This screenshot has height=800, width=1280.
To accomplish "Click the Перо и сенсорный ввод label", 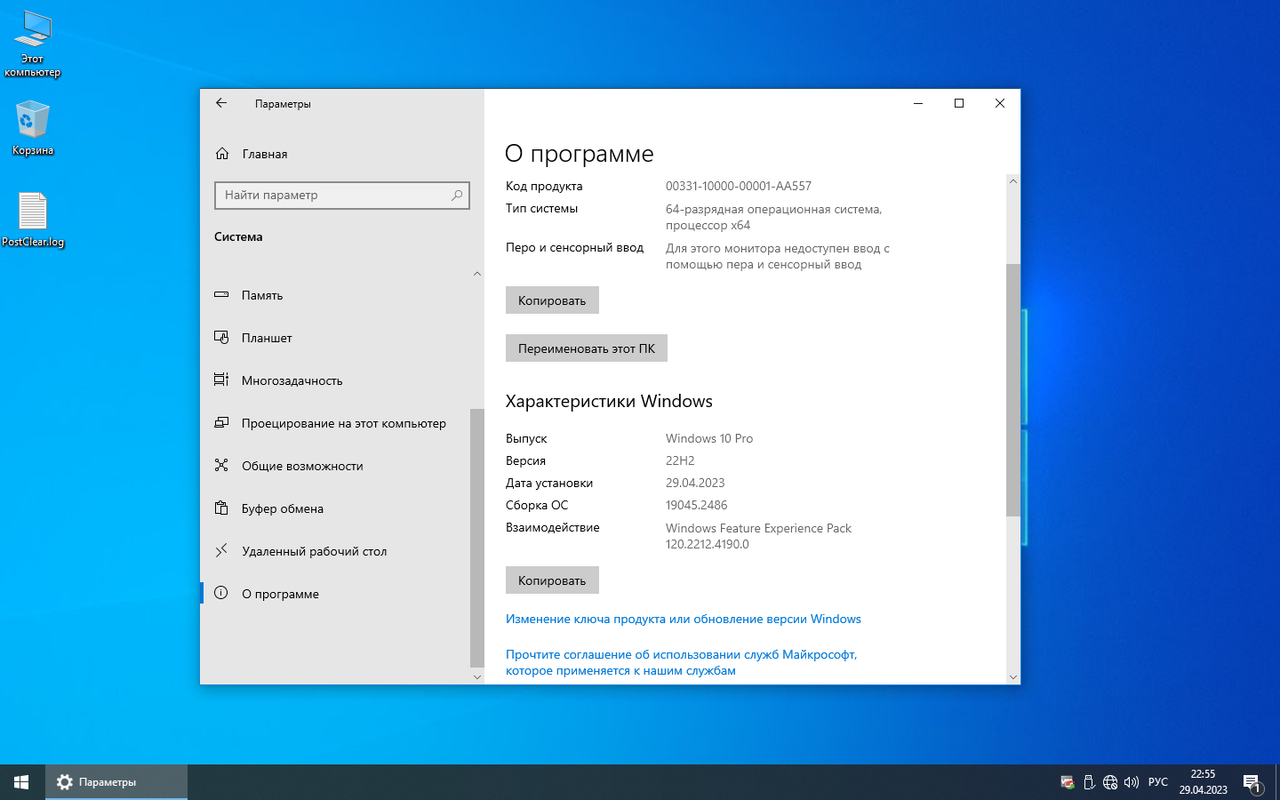I will pyautogui.click(x=575, y=247).
